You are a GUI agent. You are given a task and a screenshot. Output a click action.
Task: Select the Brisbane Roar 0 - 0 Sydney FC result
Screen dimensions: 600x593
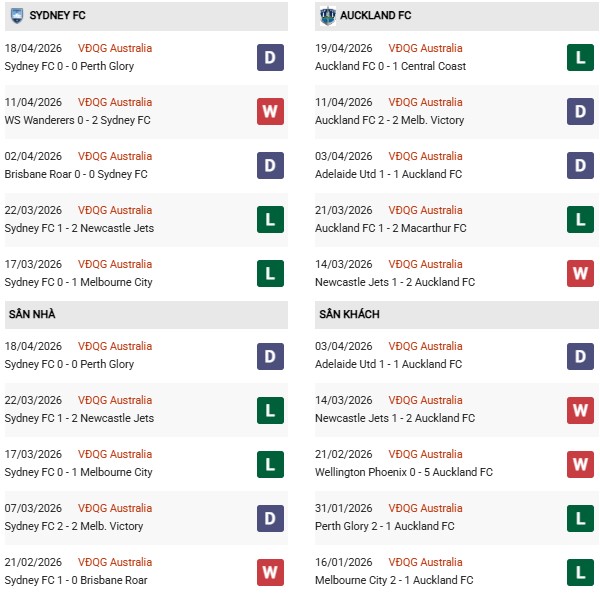[x=76, y=174]
